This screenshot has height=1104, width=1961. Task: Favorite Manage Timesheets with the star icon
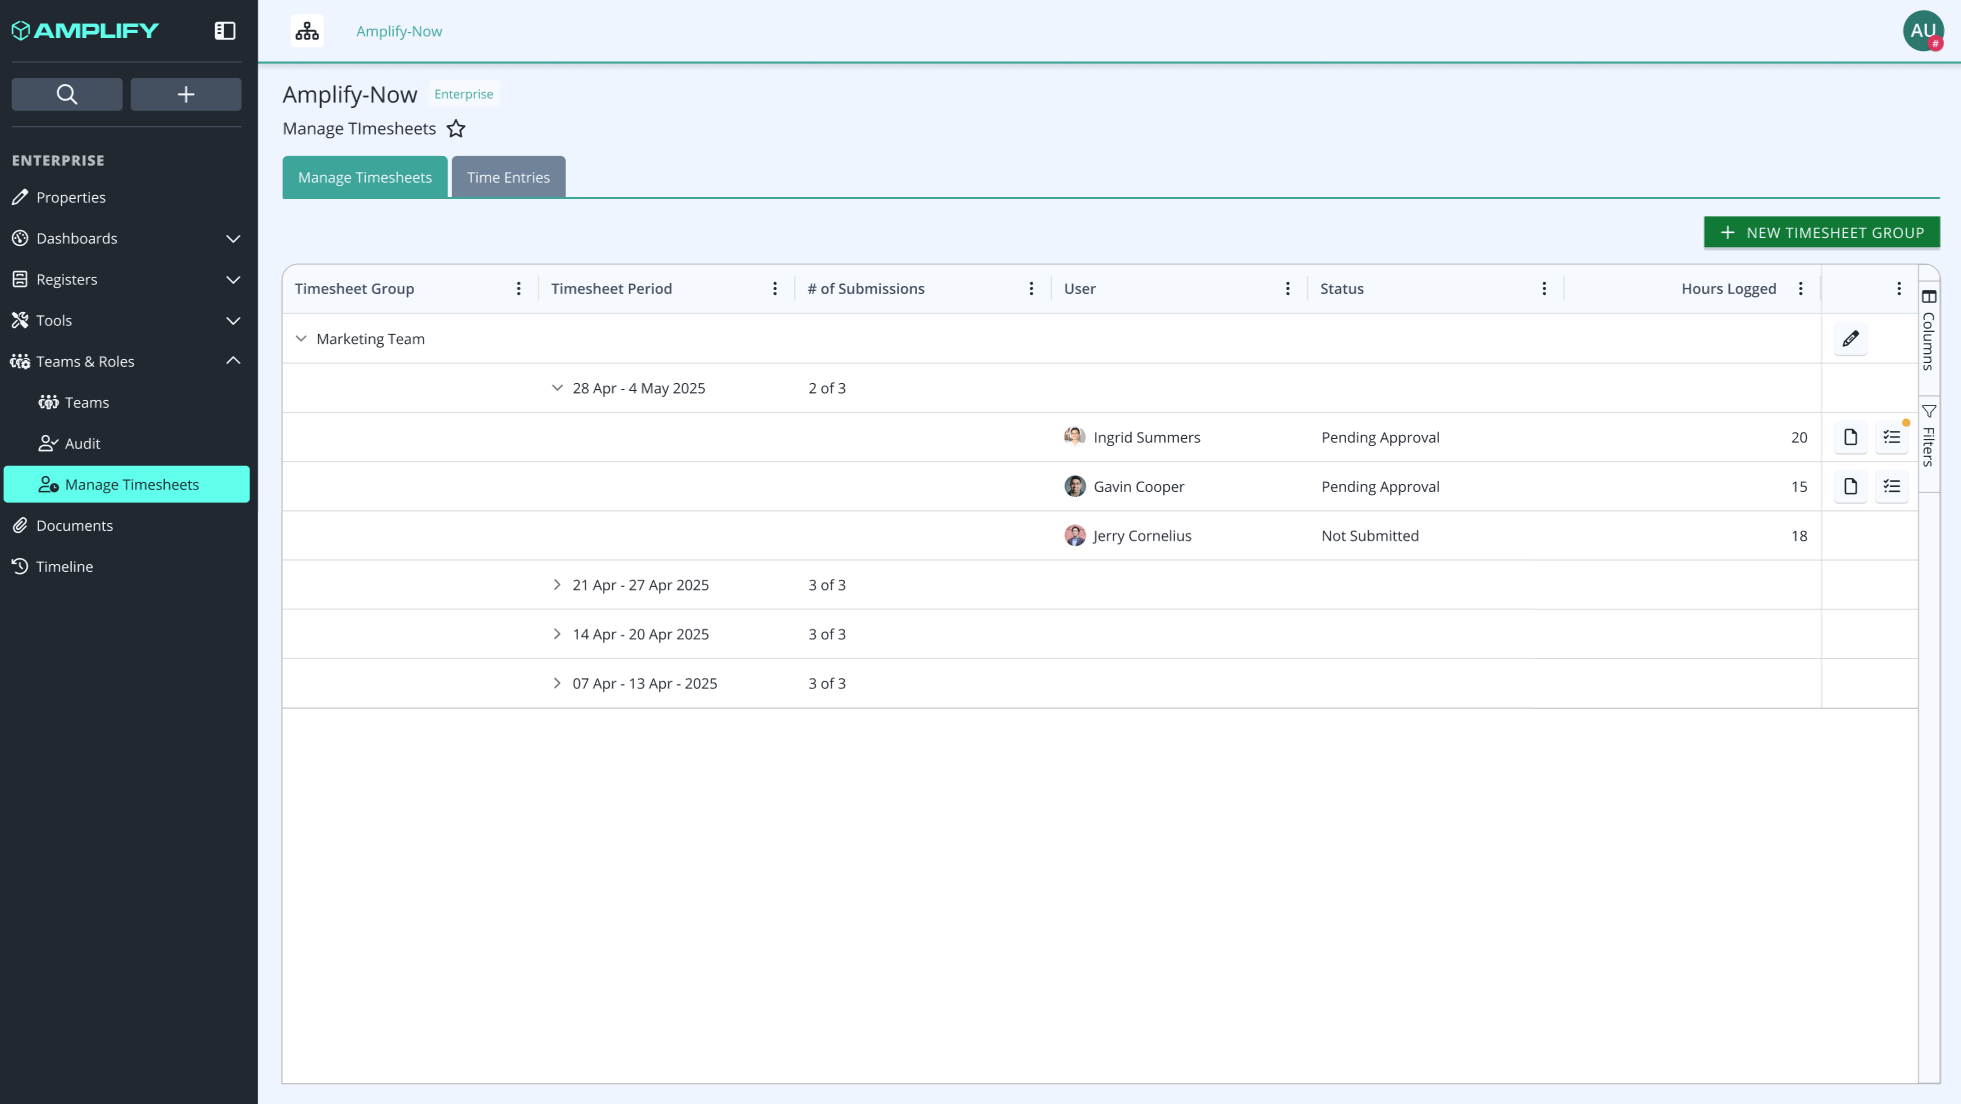pos(456,129)
